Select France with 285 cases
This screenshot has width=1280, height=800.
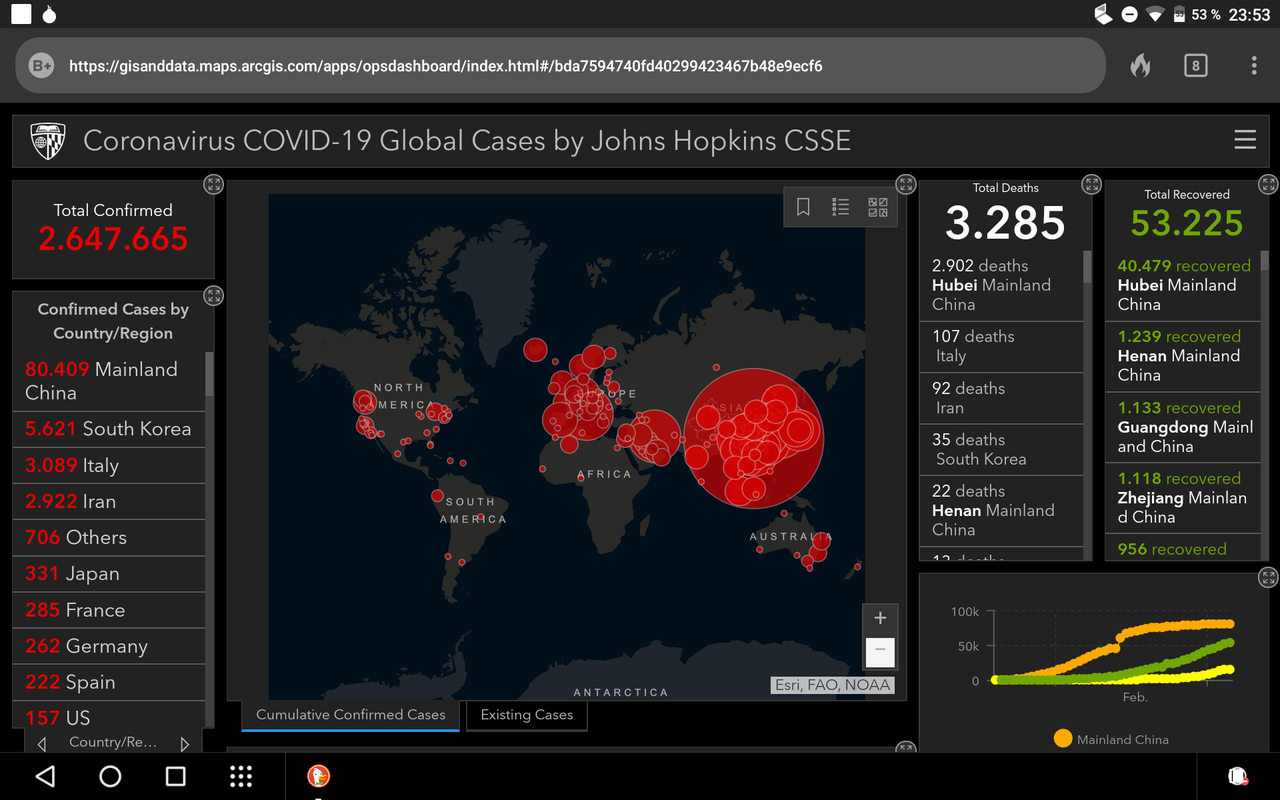[x=108, y=610]
